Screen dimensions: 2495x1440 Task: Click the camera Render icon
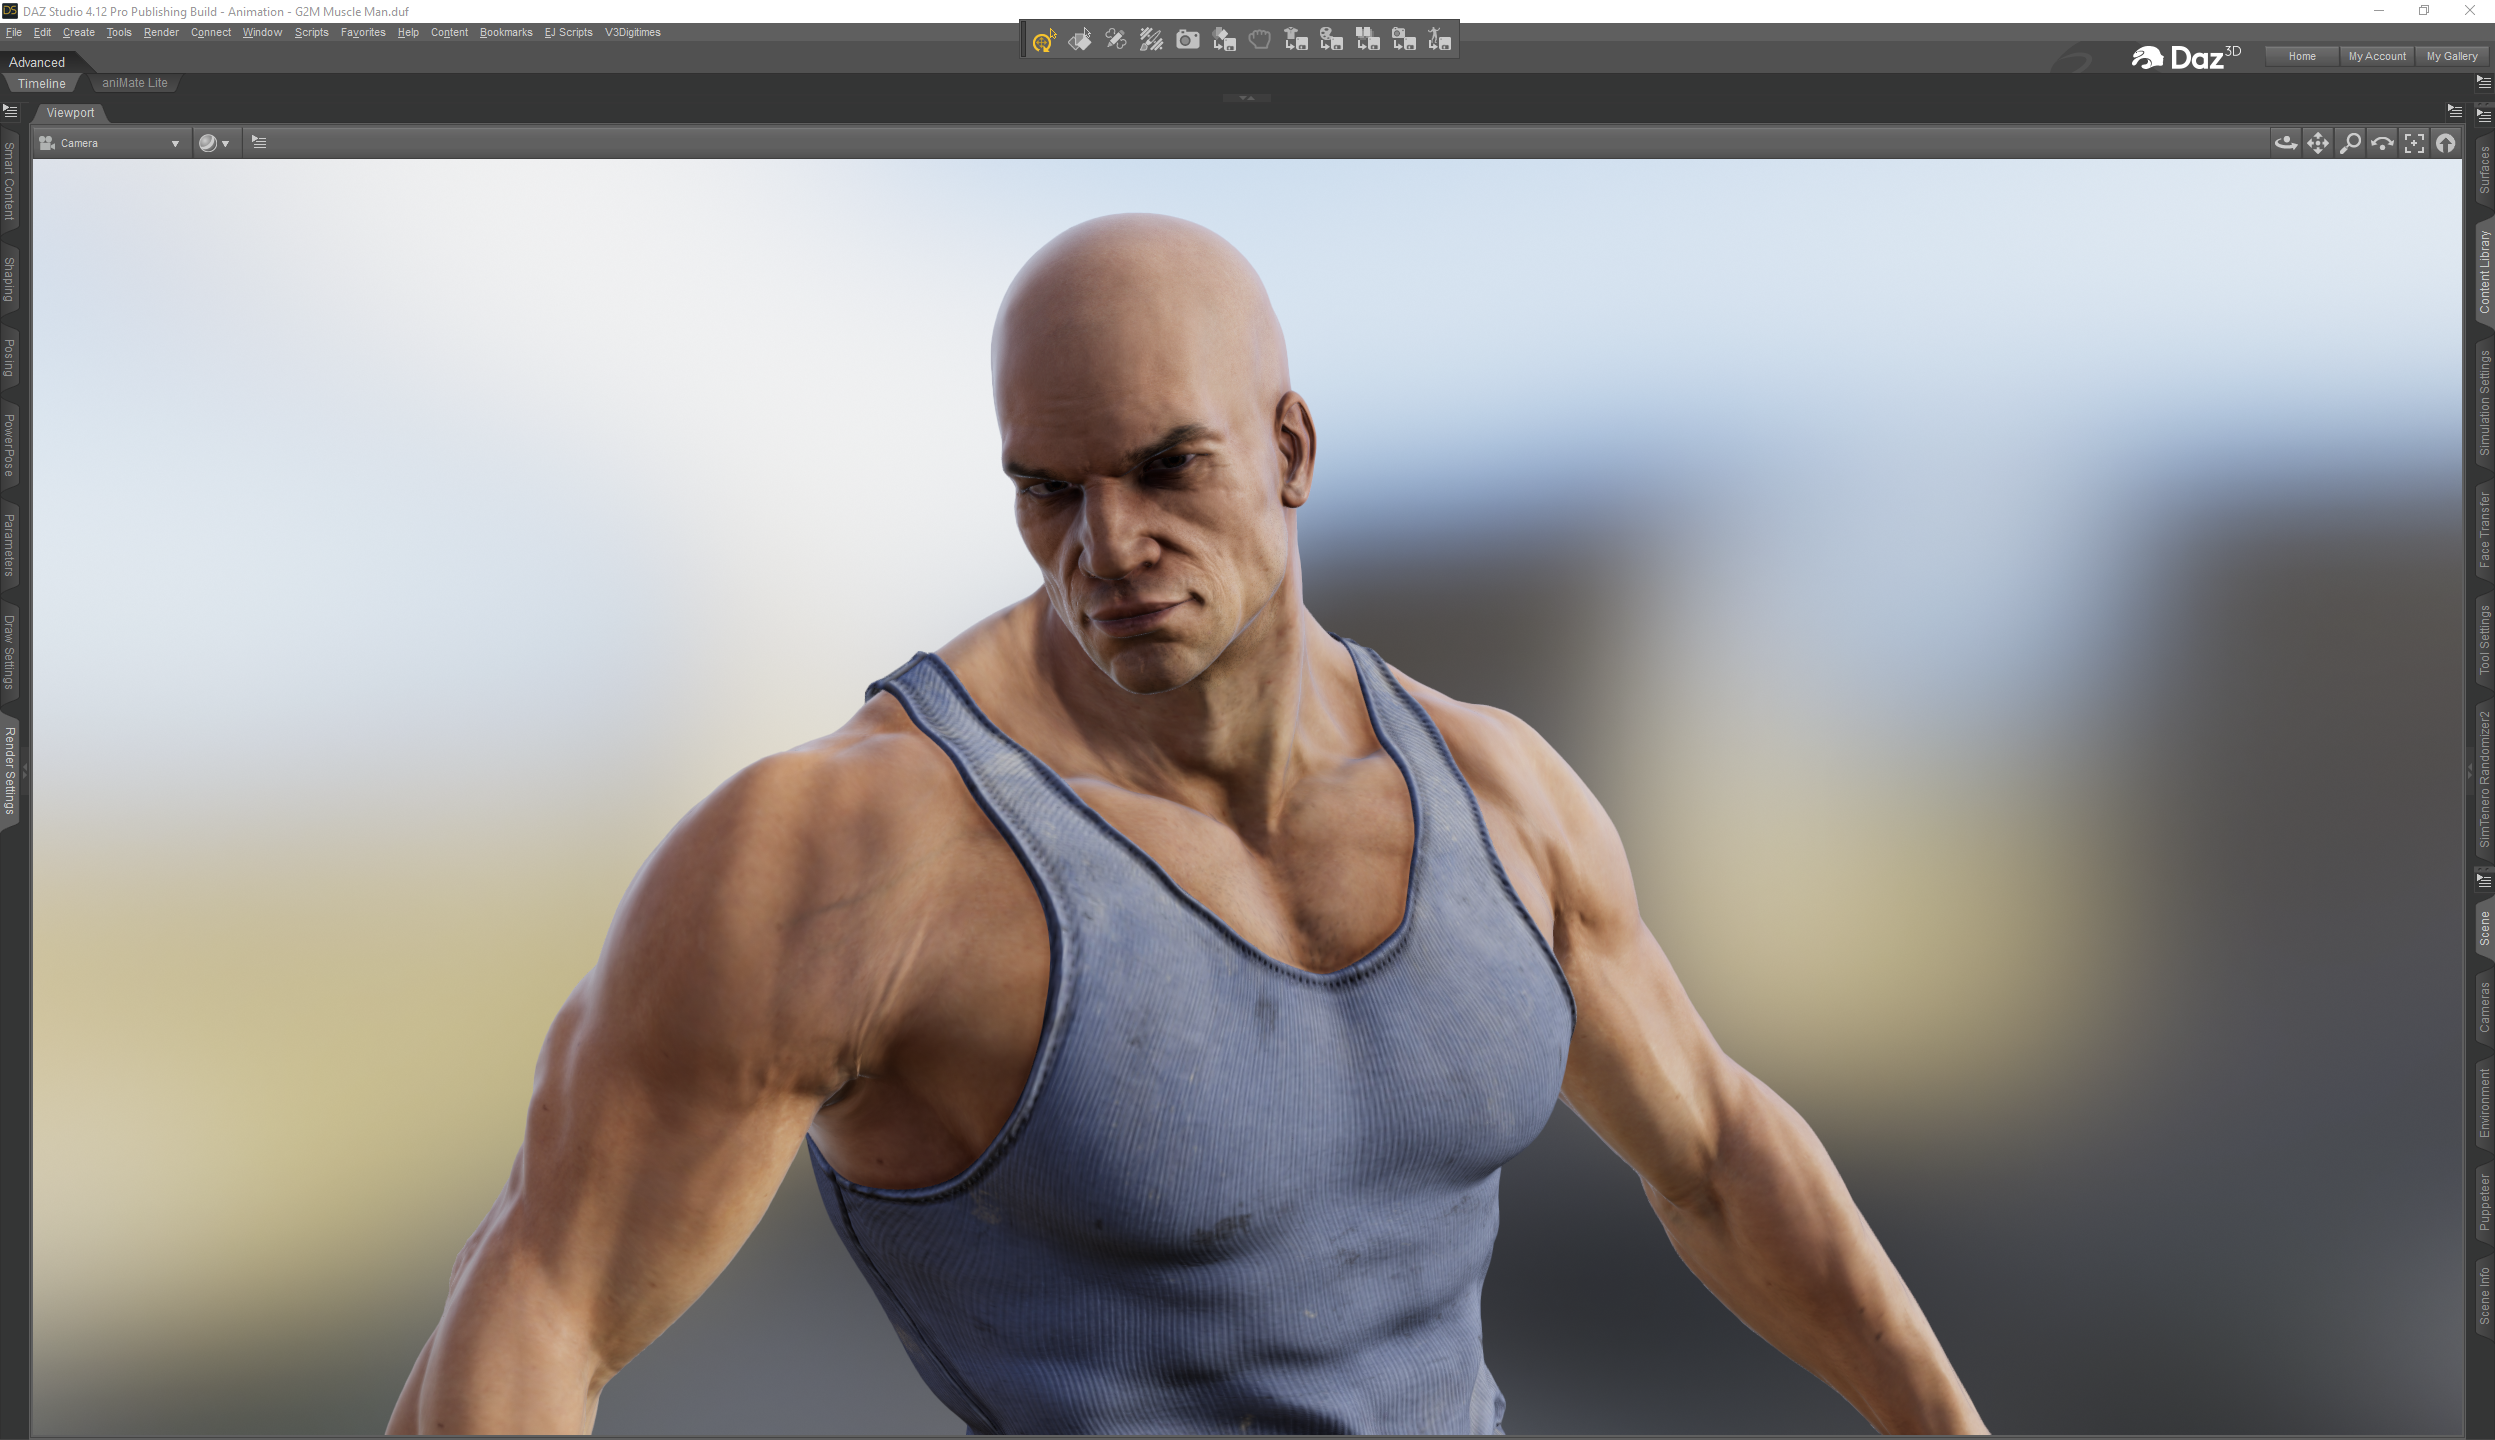(1187, 40)
